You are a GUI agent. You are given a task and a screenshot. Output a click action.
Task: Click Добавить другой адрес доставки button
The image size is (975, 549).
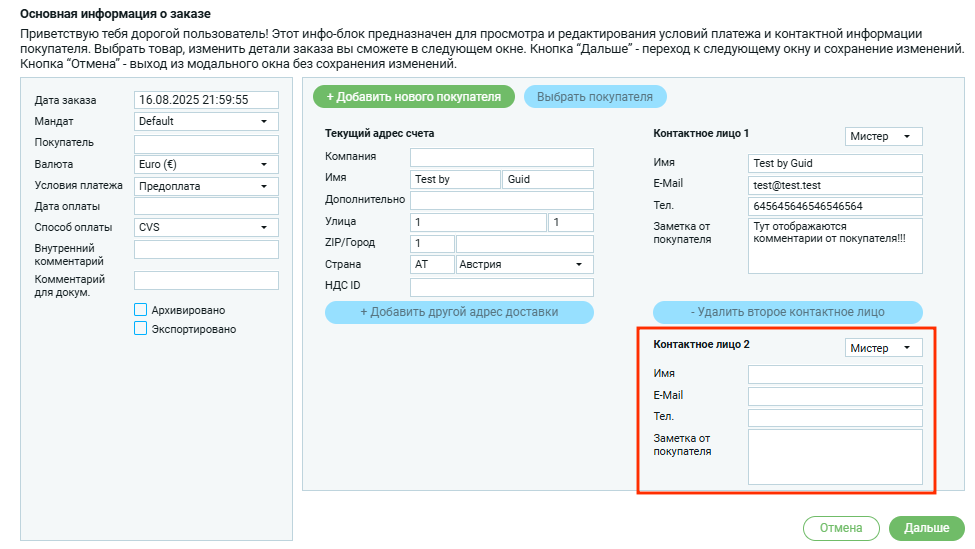pyautogui.click(x=459, y=312)
